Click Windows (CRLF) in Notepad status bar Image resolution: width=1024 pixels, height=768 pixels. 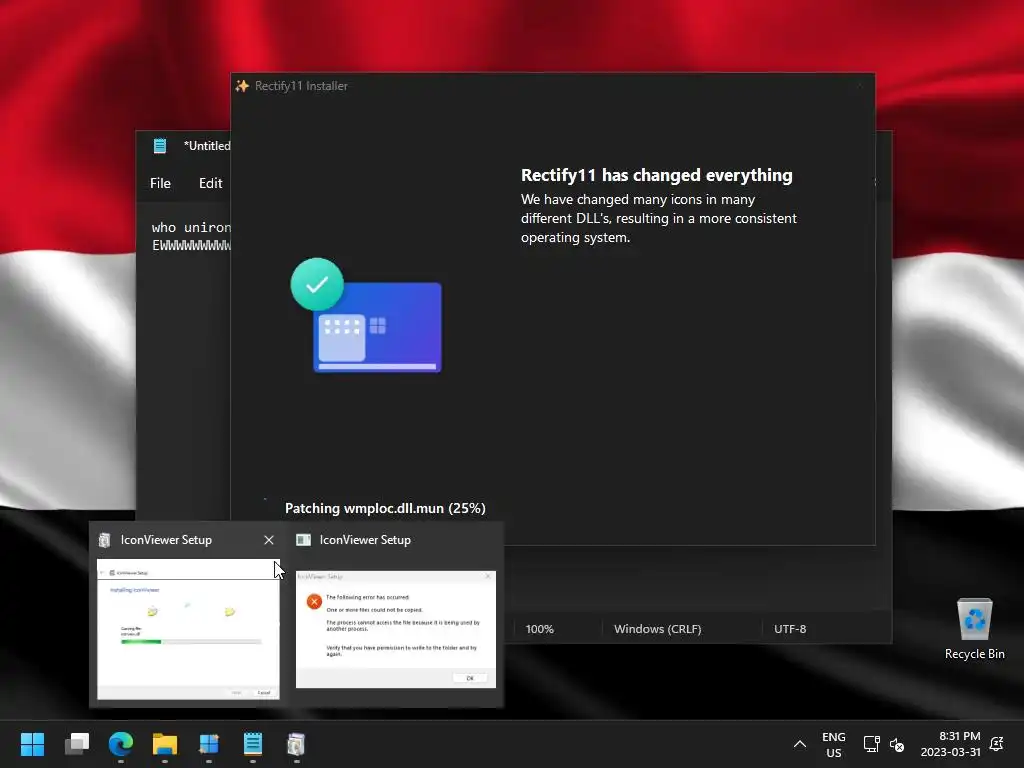tap(658, 629)
